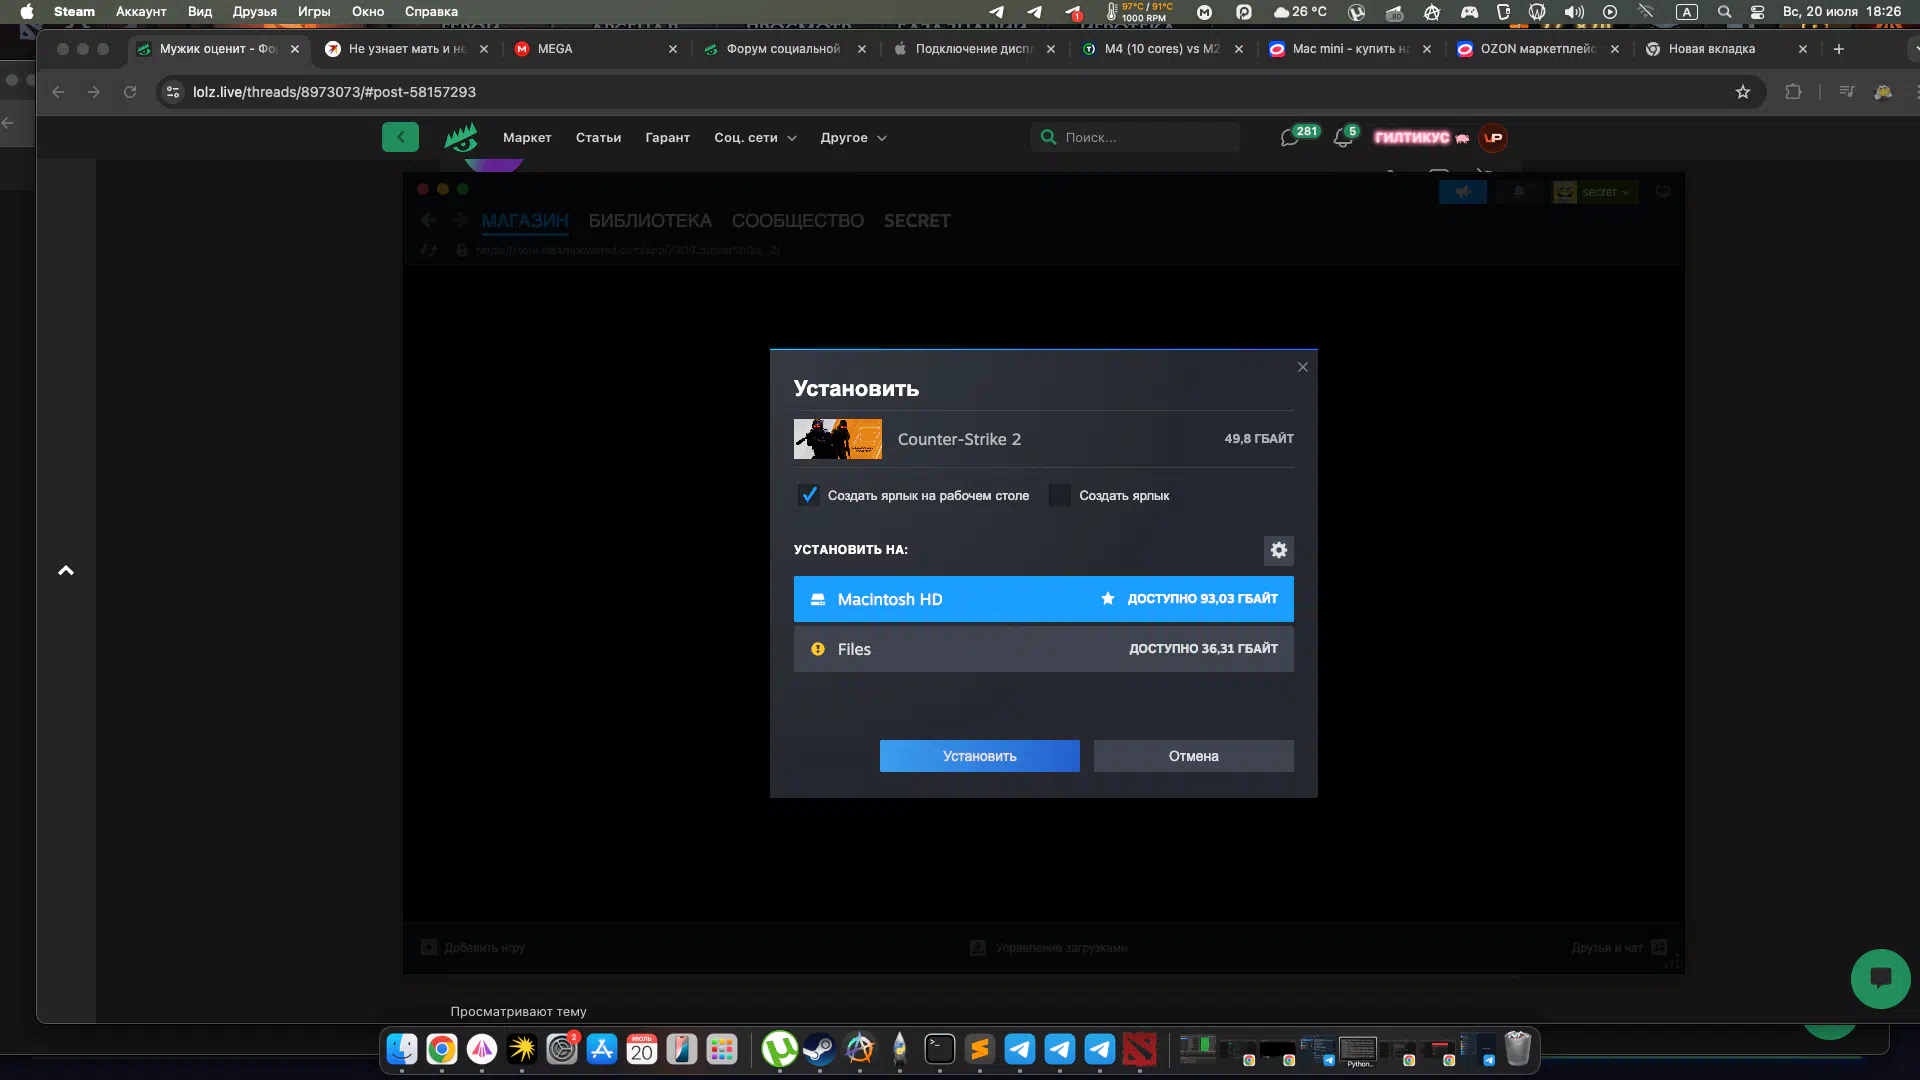Open notifications bell with 5 badge
Screen dimensions: 1920x1080
coord(1343,138)
